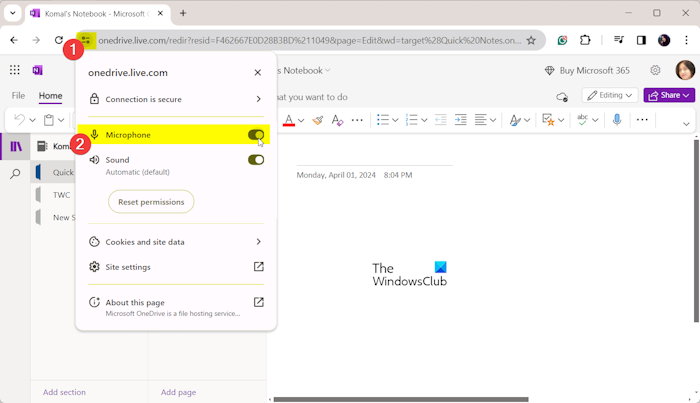Apply the red font color button

coord(289,120)
